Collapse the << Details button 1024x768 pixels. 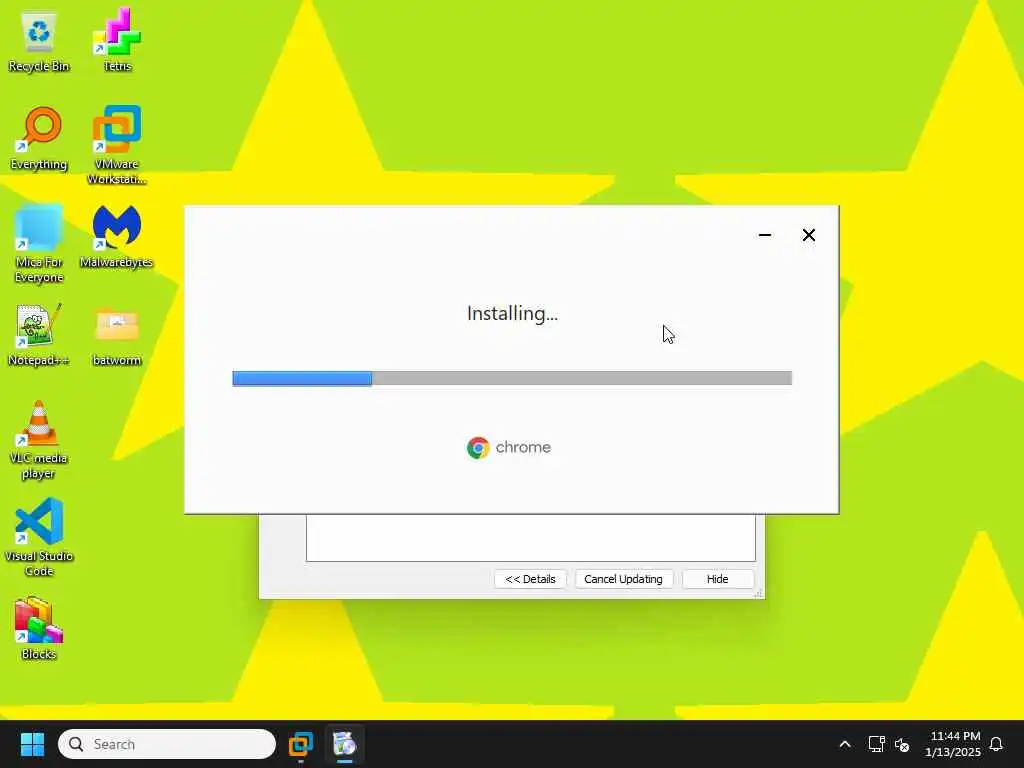530,579
